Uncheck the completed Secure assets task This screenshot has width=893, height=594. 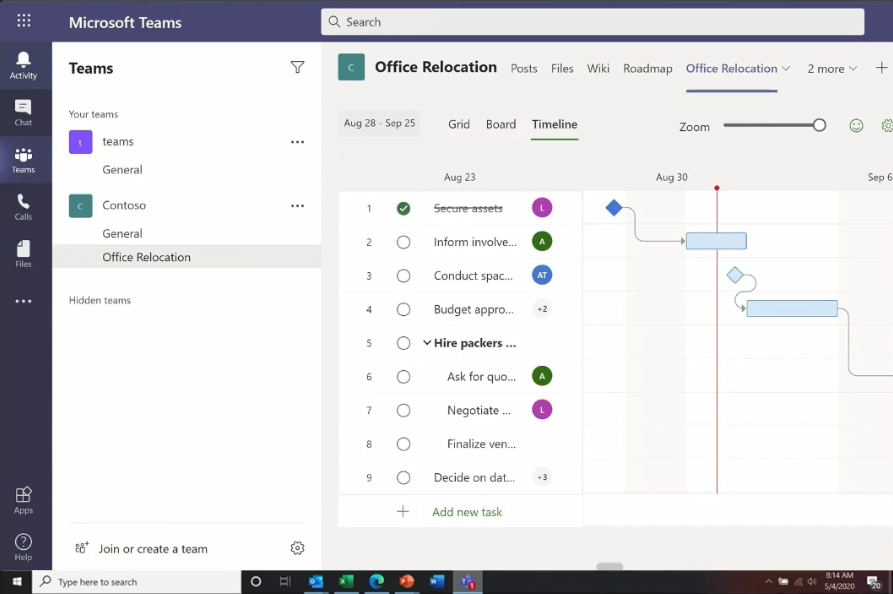403,208
